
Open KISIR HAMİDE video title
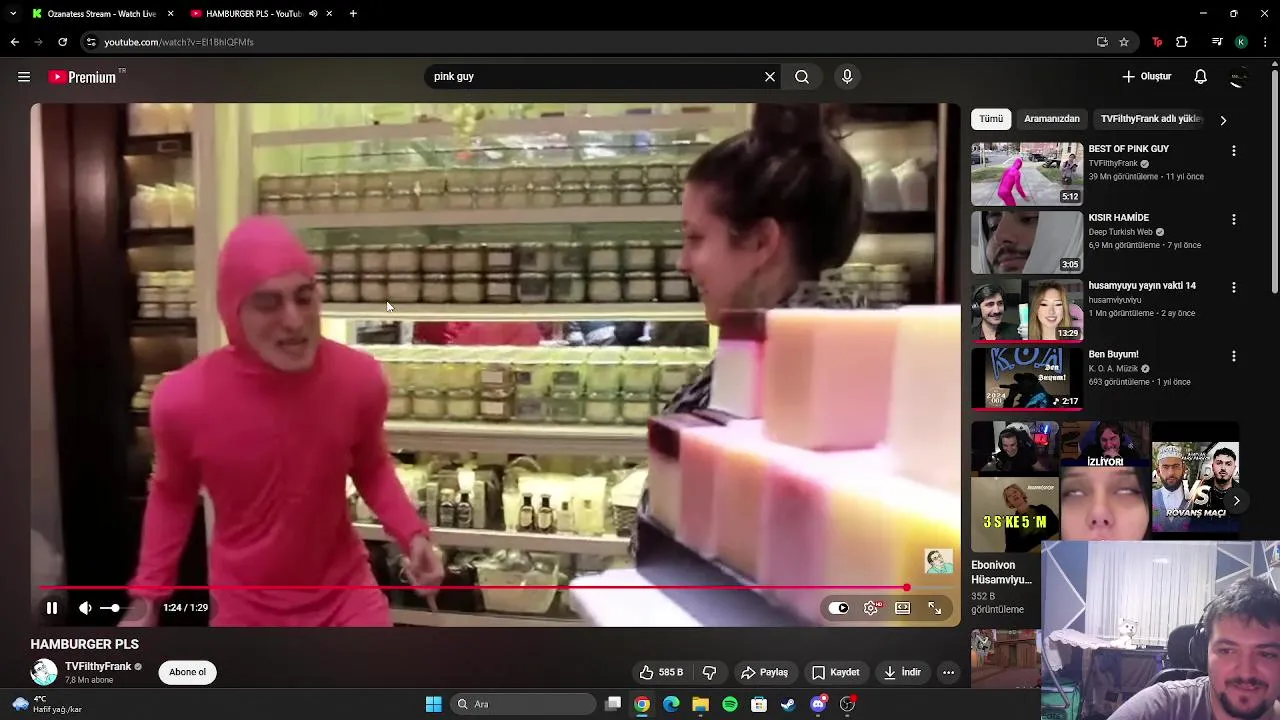(1118, 217)
